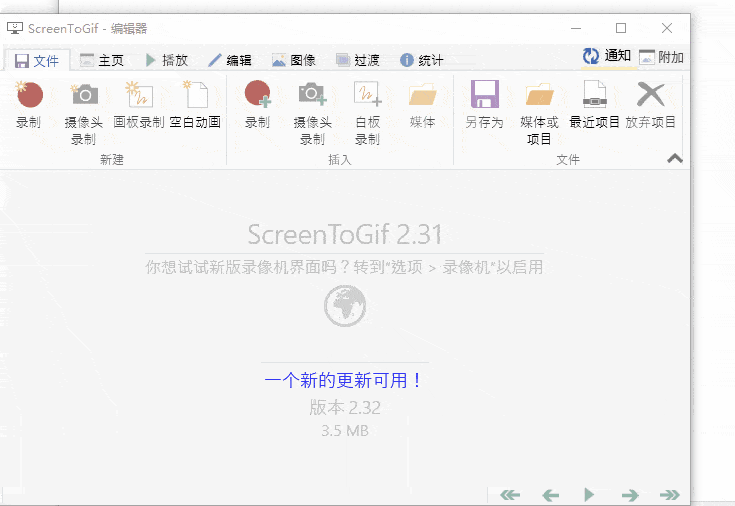Select the 版本 2.32 text
This screenshot has height=506, width=735.
345,408
